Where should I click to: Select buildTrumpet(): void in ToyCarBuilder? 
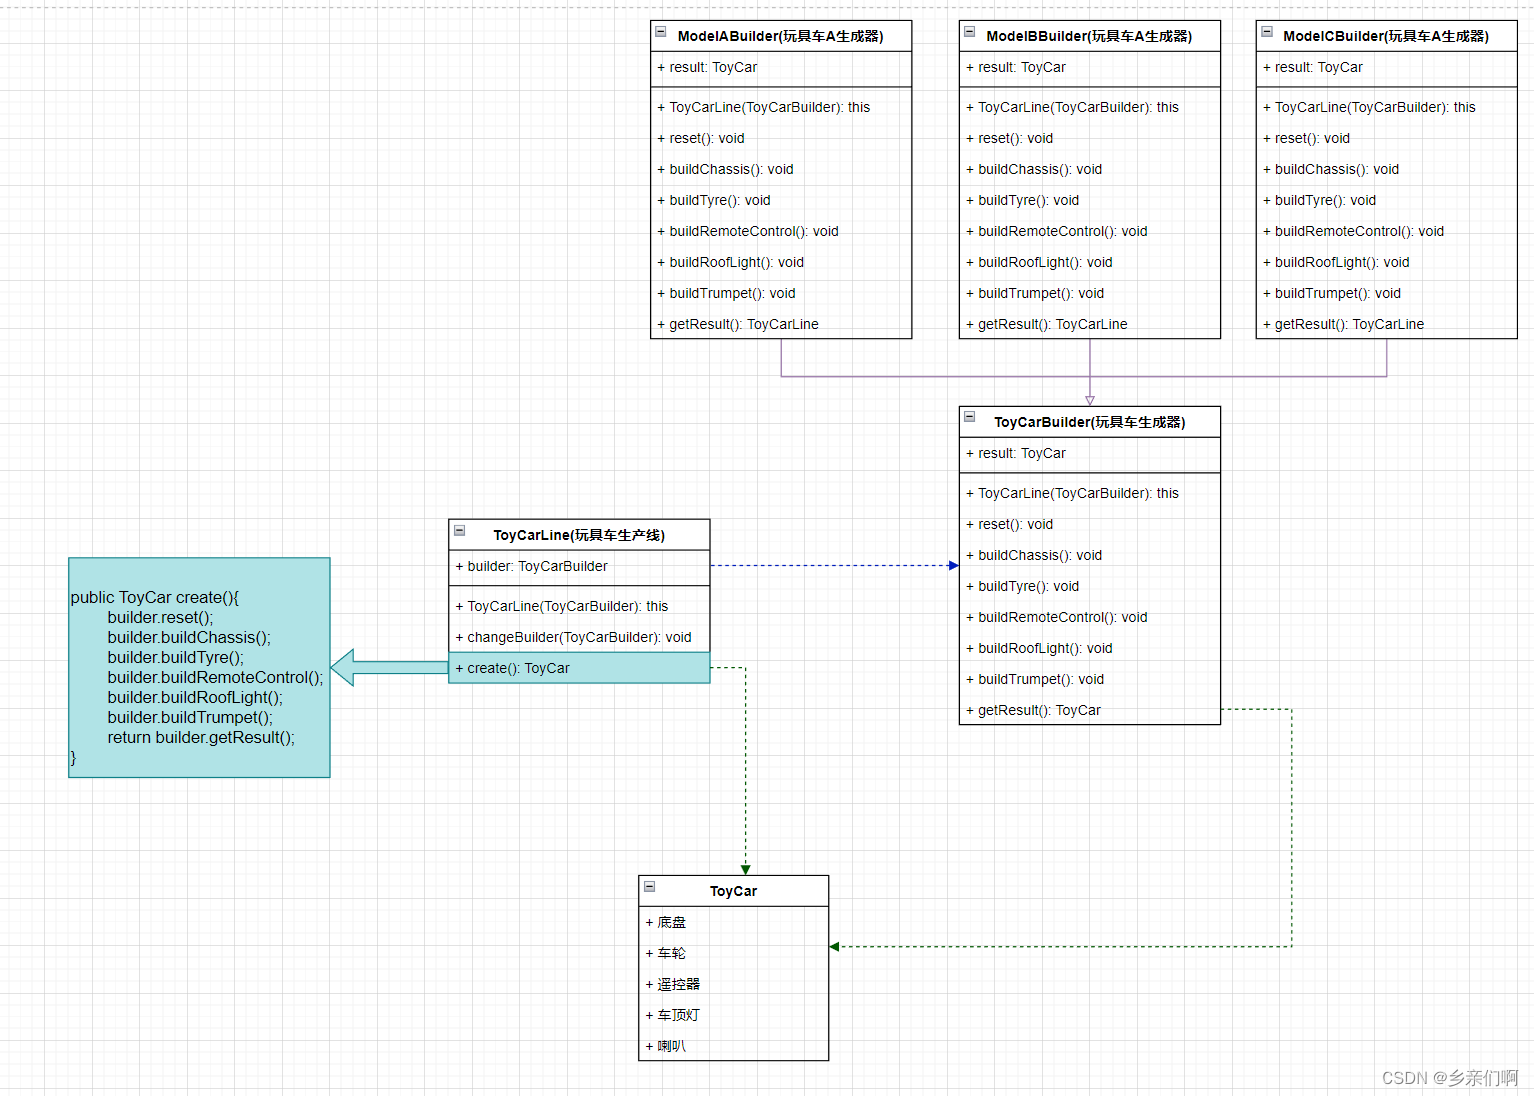click(1090, 679)
